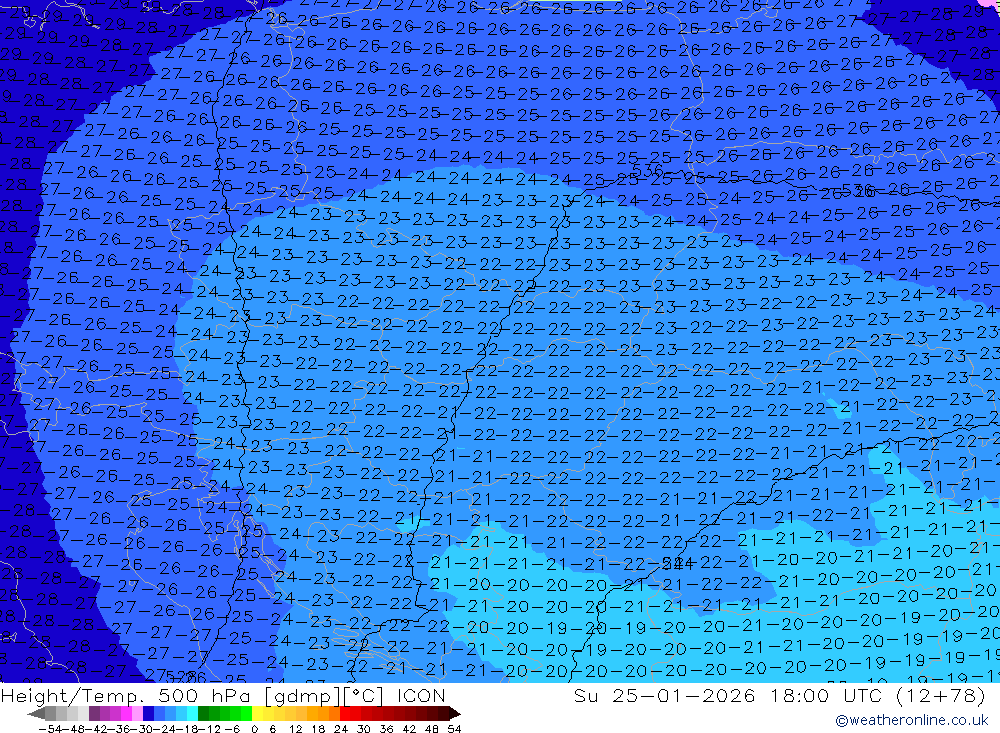
Task: Click the '544' height contour label on the map
Action: 678,563
